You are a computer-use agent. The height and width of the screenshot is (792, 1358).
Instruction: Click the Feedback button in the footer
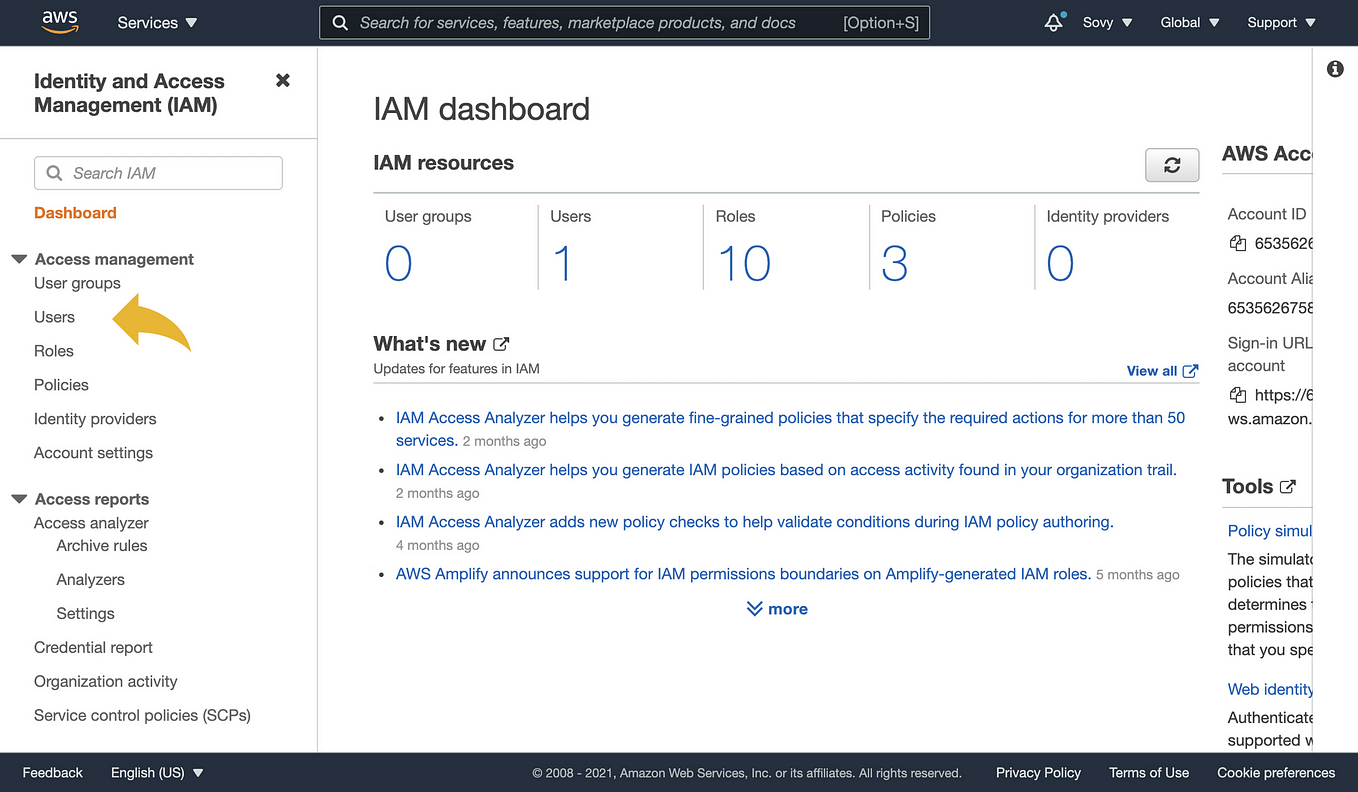point(53,773)
